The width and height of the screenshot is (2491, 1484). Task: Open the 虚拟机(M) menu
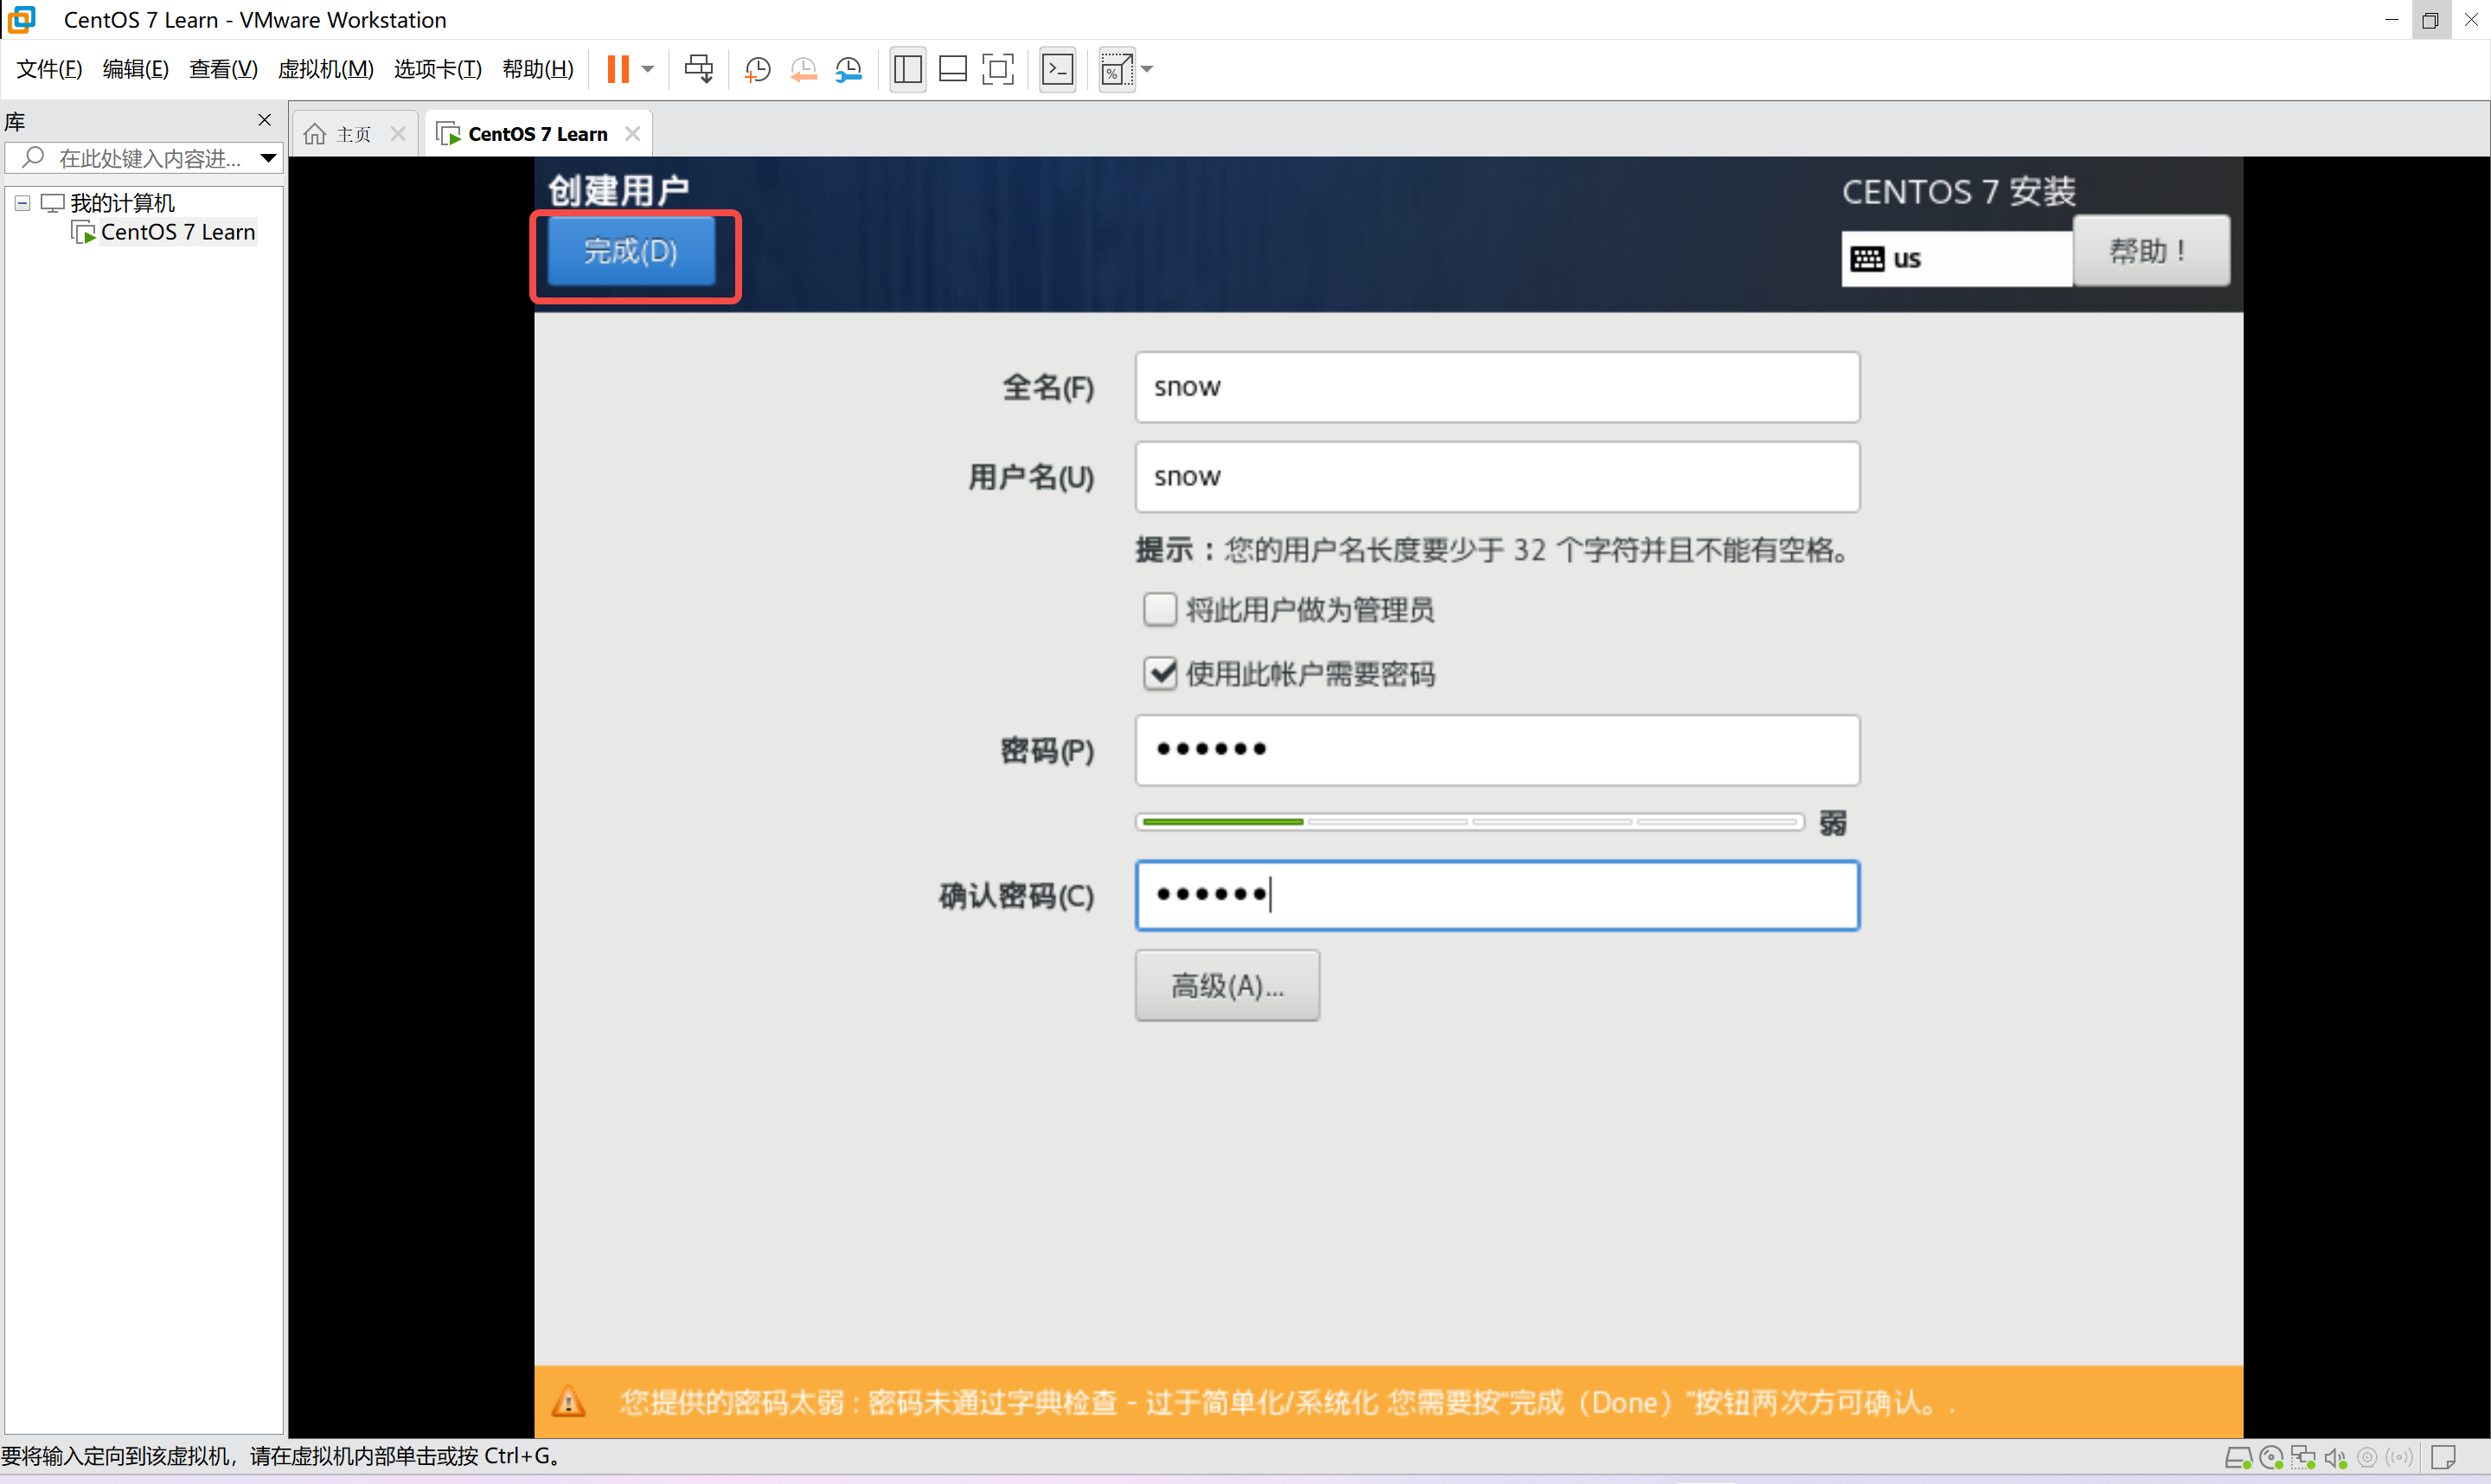326,69
